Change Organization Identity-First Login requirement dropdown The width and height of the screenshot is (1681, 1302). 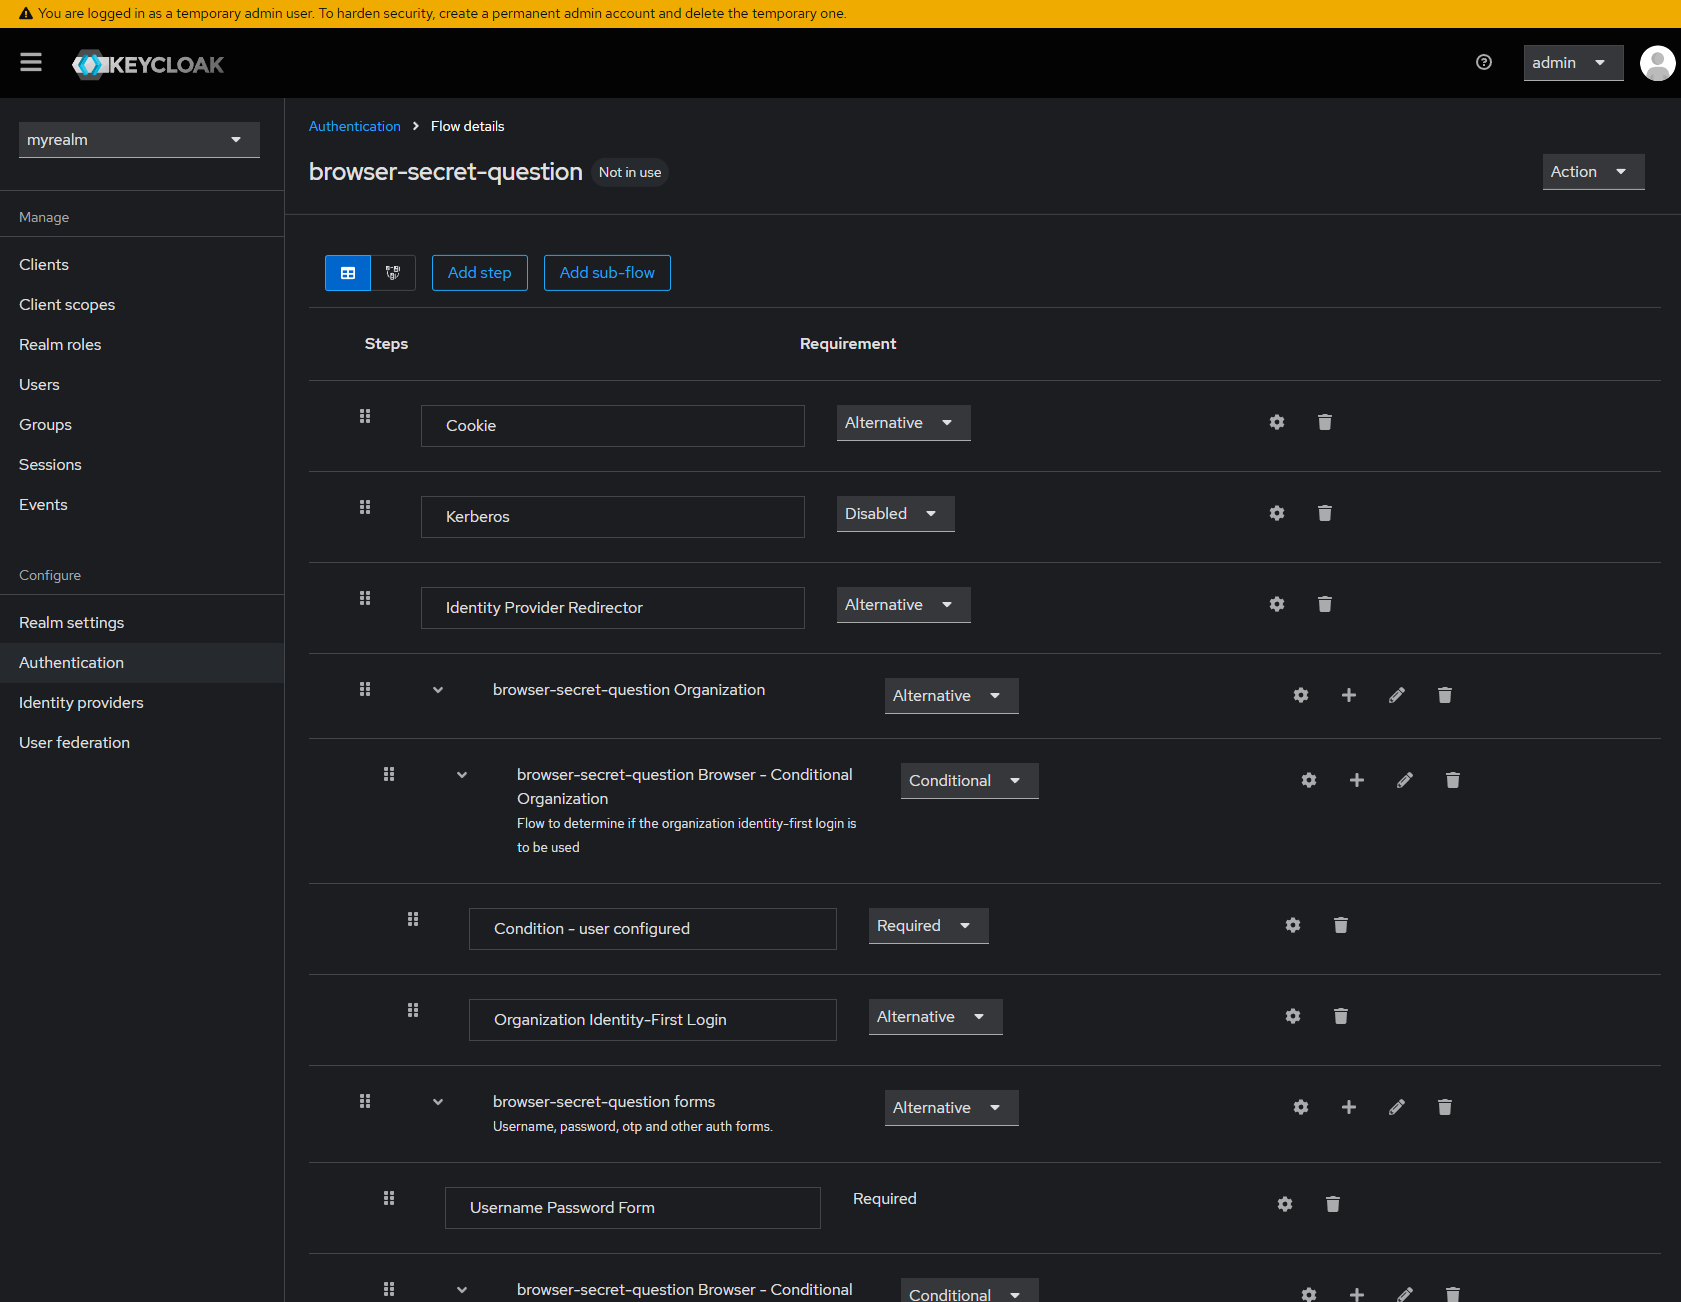935,1017
